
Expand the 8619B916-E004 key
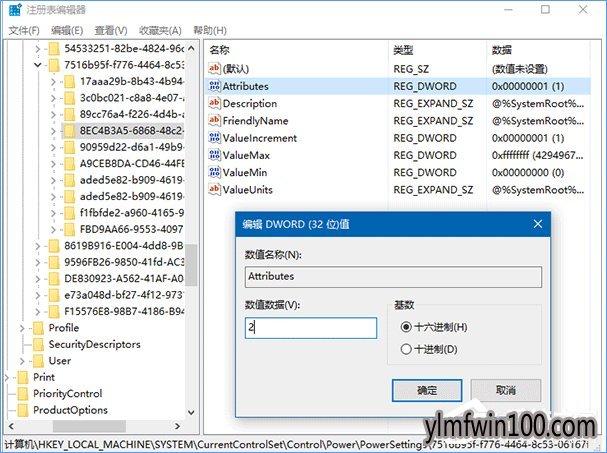click(38, 246)
